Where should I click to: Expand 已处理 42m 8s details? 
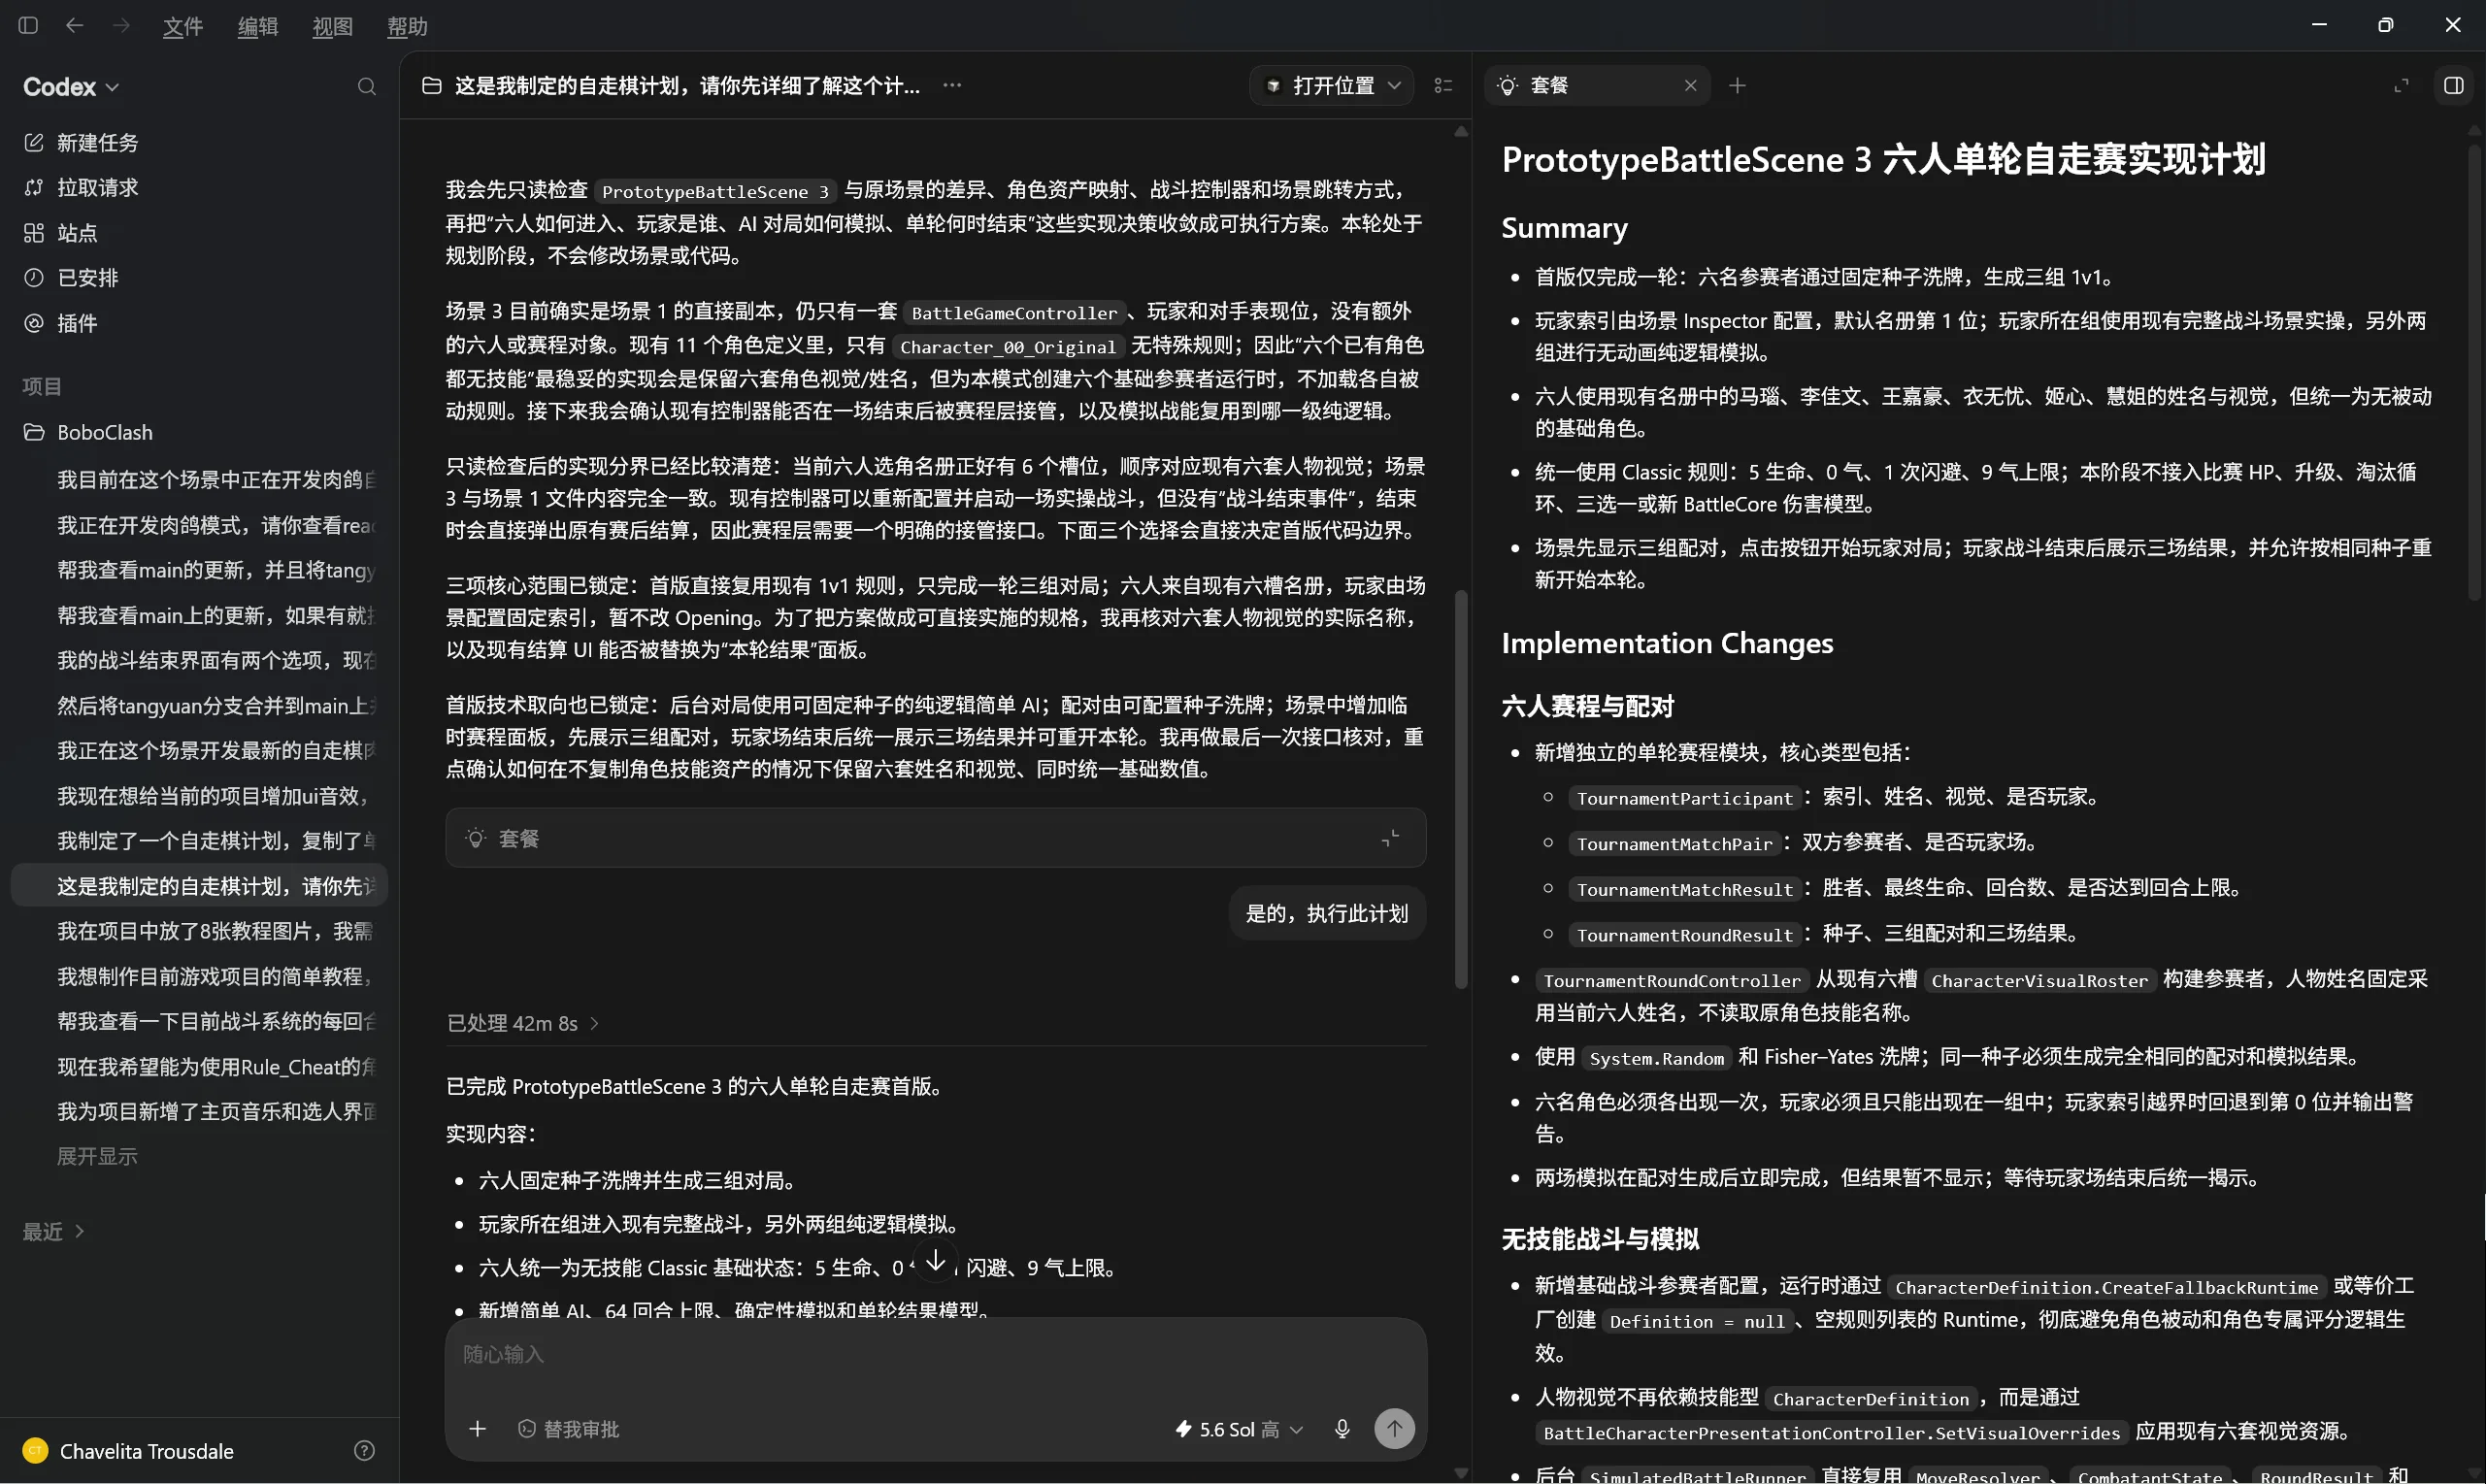pyautogui.click(x=523, y=1023)
